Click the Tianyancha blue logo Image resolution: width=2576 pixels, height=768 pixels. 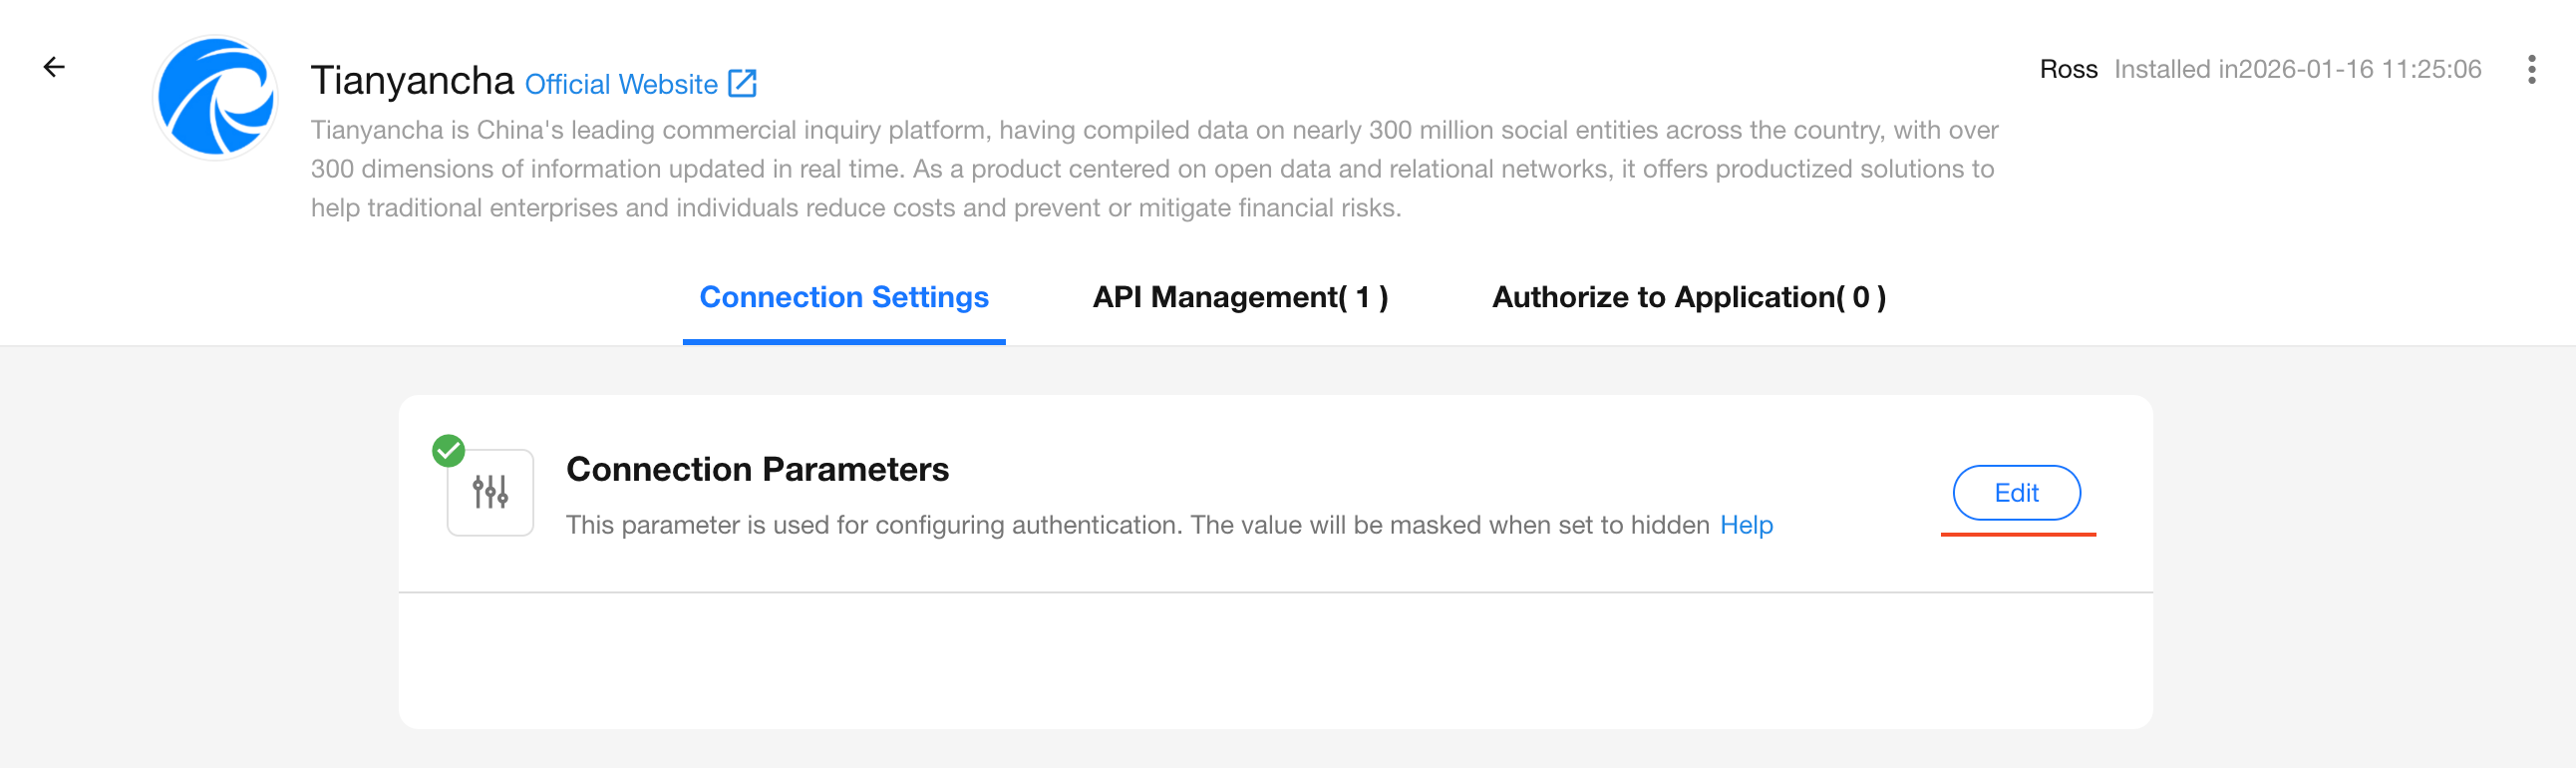click(x=216, y=98)
